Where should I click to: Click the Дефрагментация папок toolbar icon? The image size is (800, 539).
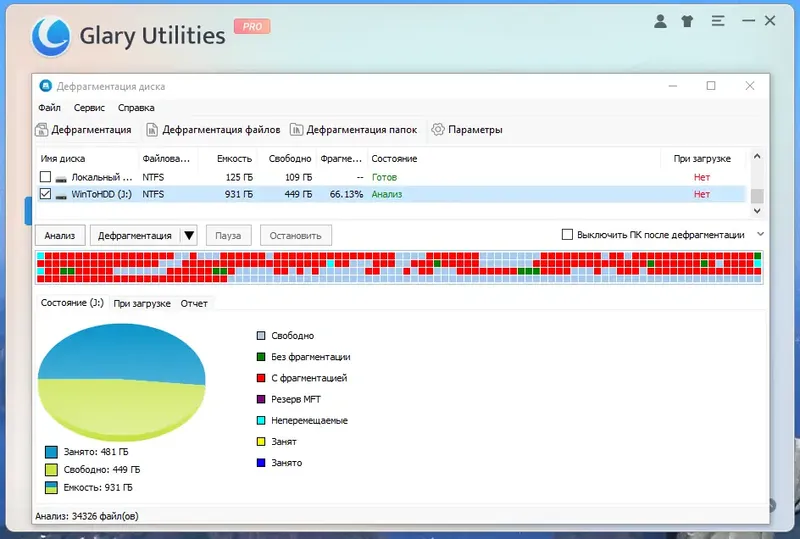[x=296, y=130]
